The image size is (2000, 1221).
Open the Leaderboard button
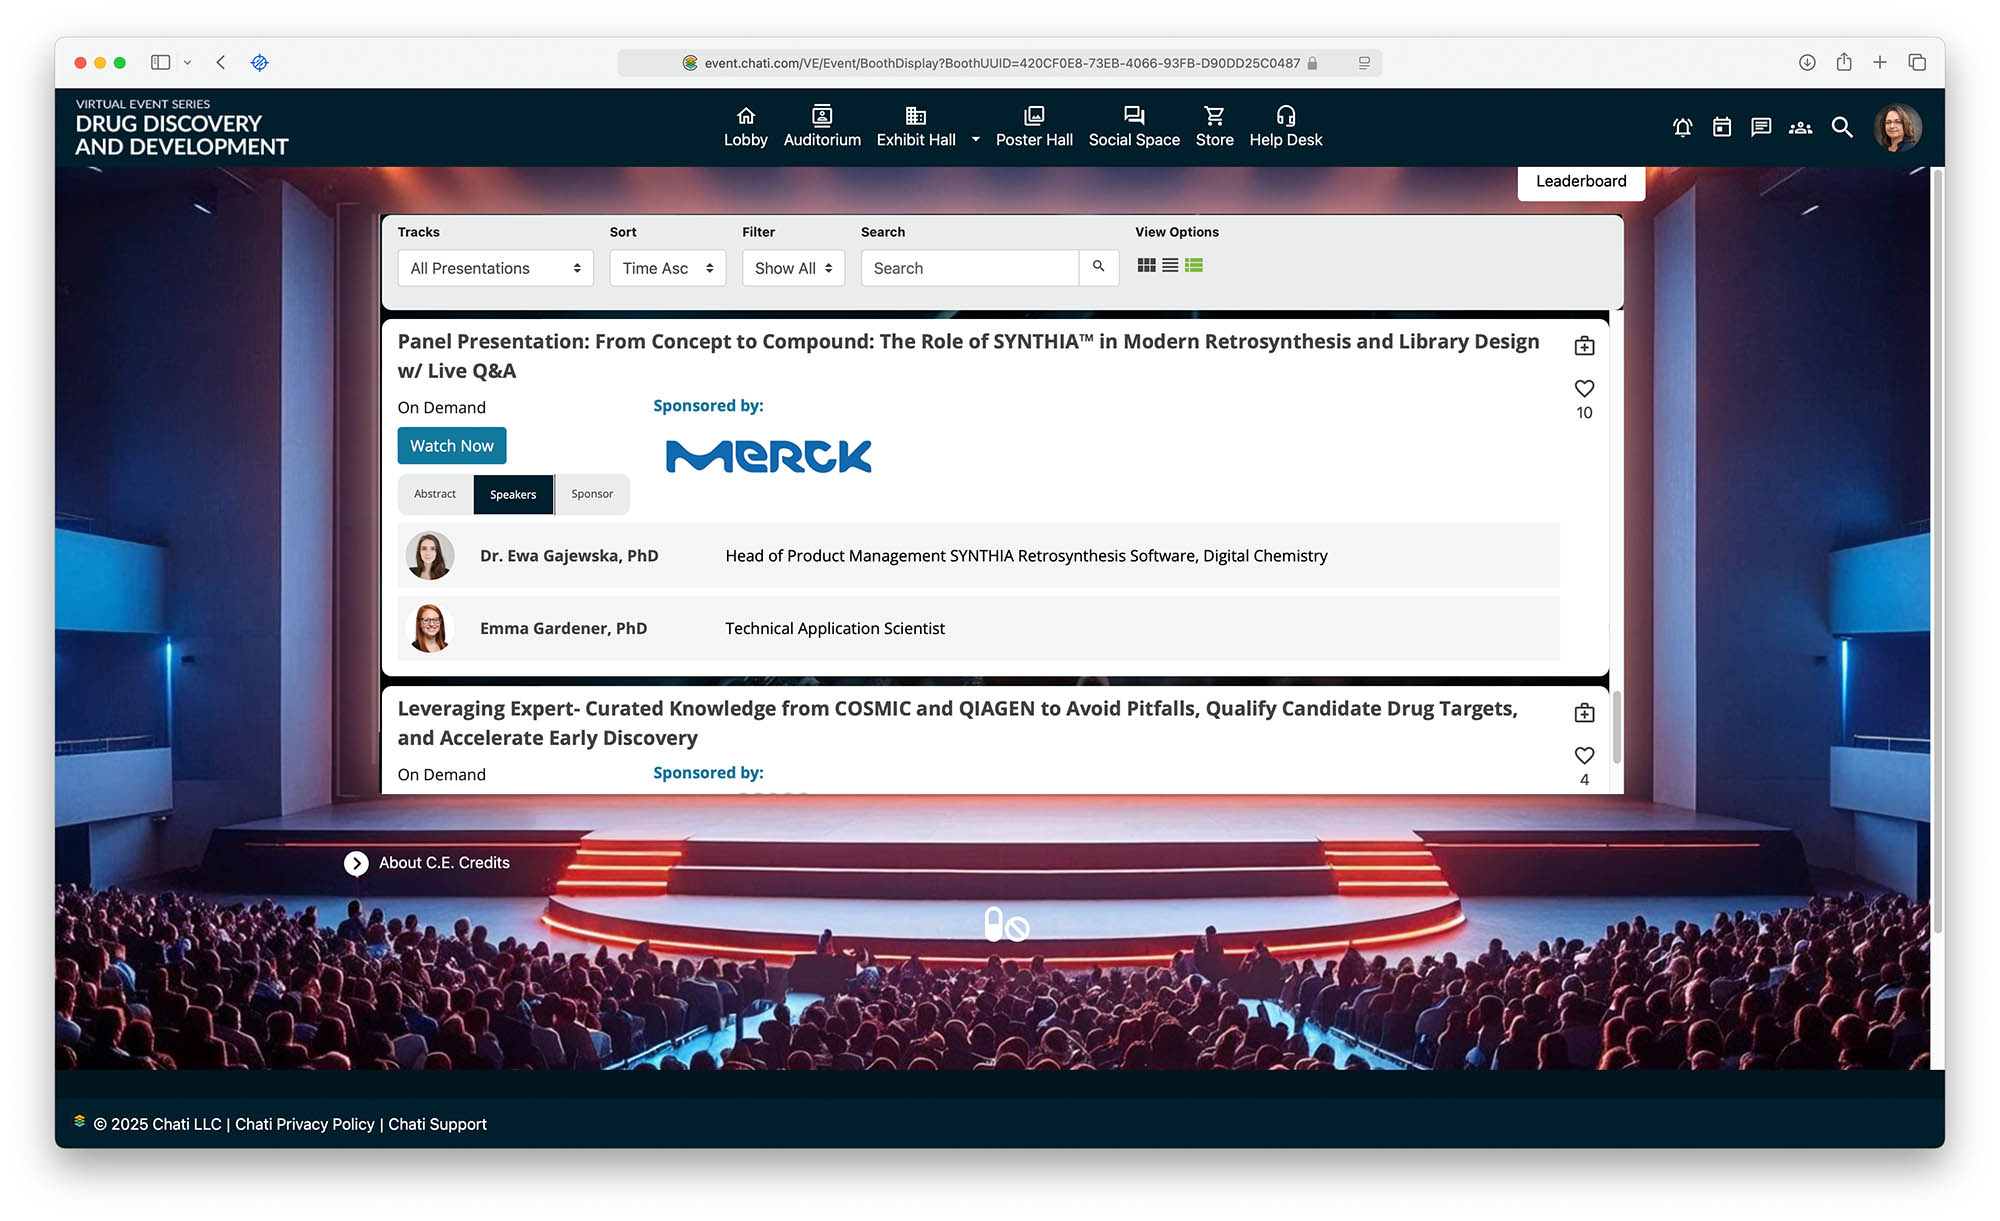click(1580, 182)
